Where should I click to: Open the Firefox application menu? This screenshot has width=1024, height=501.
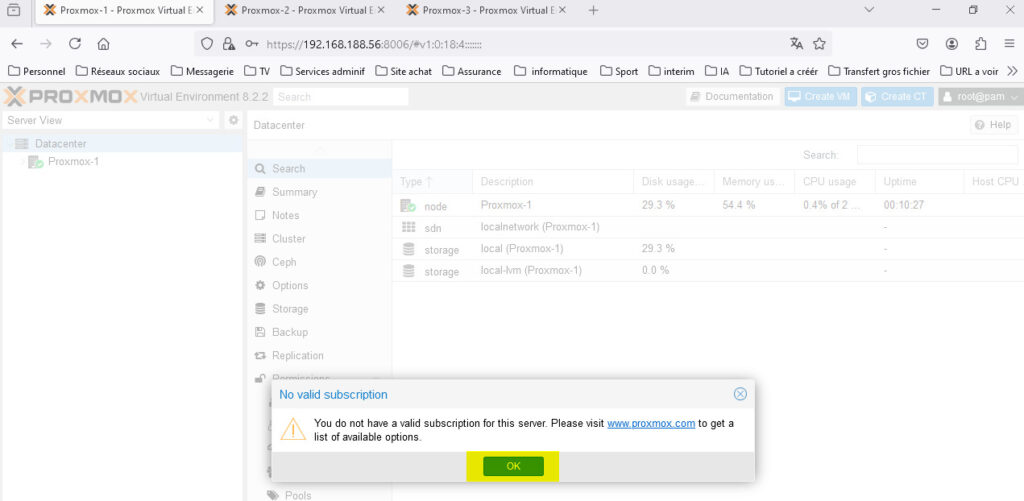[1009, 44]
